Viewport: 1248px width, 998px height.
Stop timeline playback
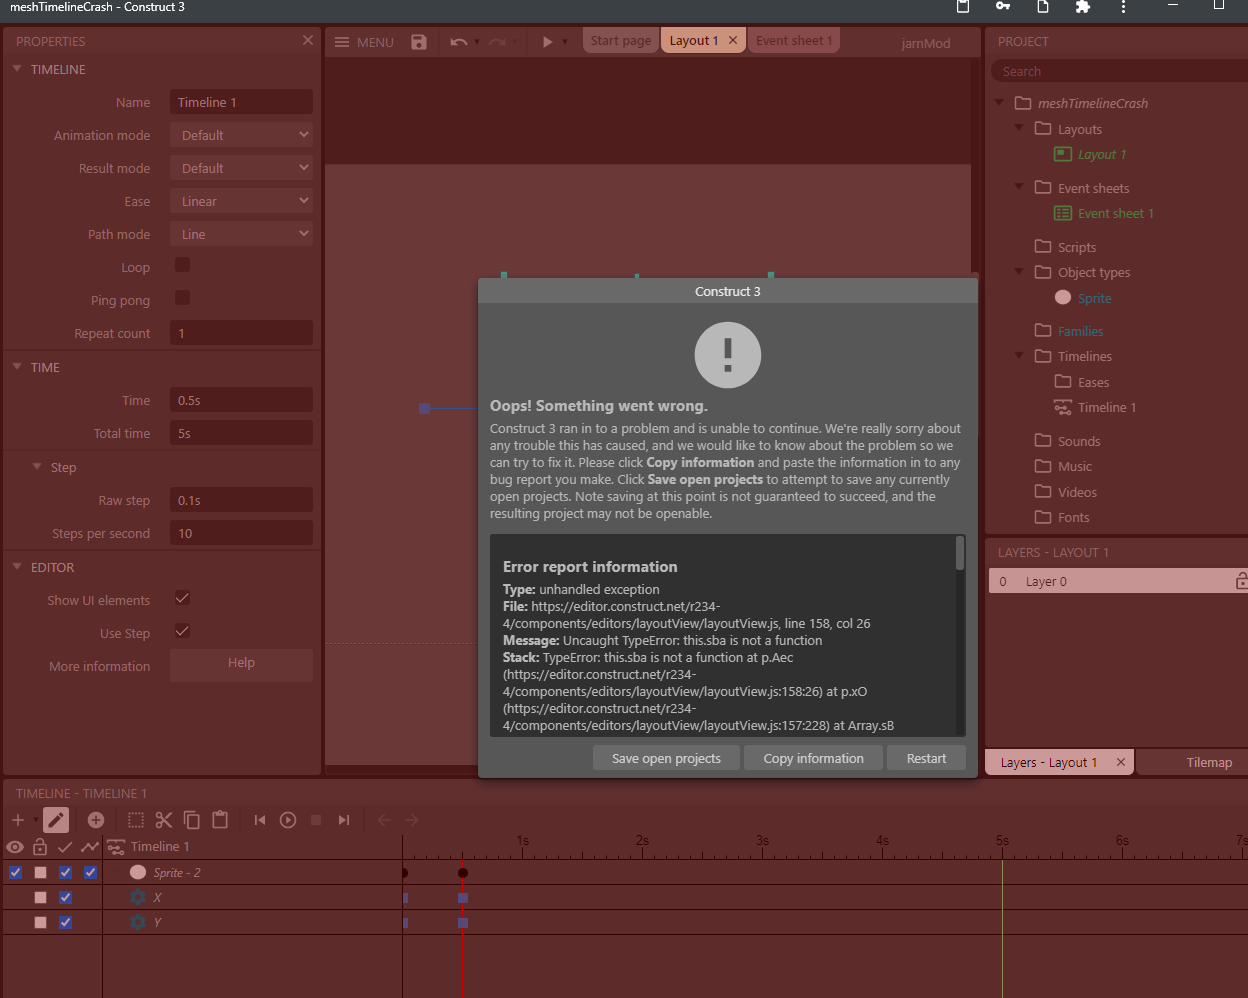tap(316, 820)
